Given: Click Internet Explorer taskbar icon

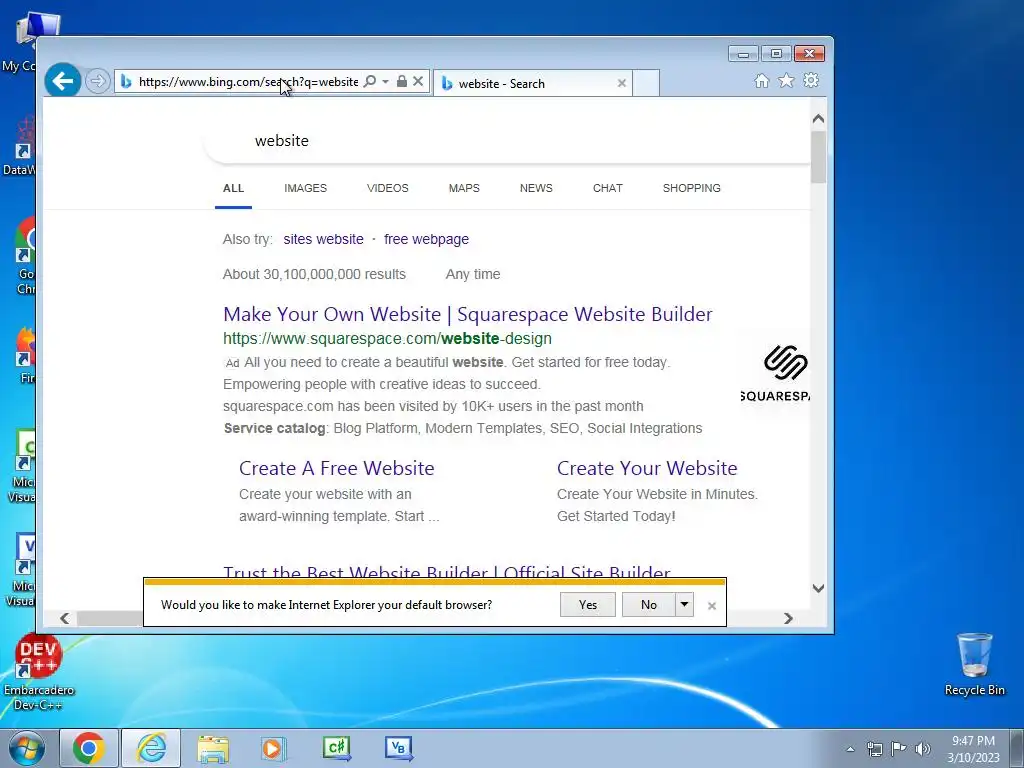Looking at the screenshot, I should (x=152, y=748).
